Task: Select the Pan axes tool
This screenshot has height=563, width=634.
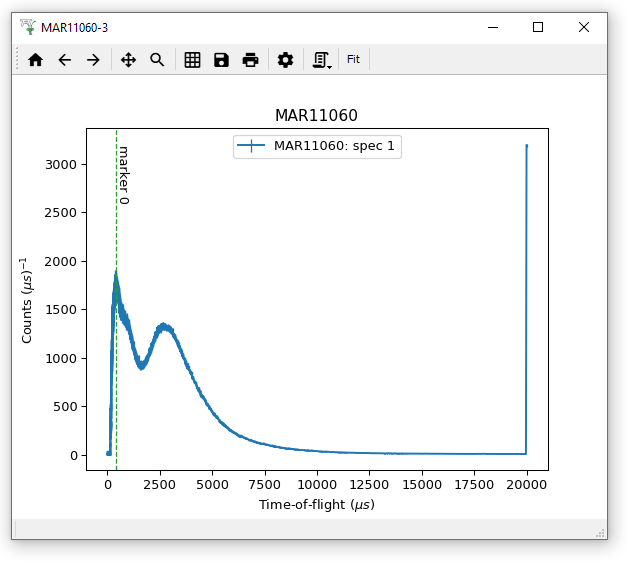Action: tap(128, 60)
